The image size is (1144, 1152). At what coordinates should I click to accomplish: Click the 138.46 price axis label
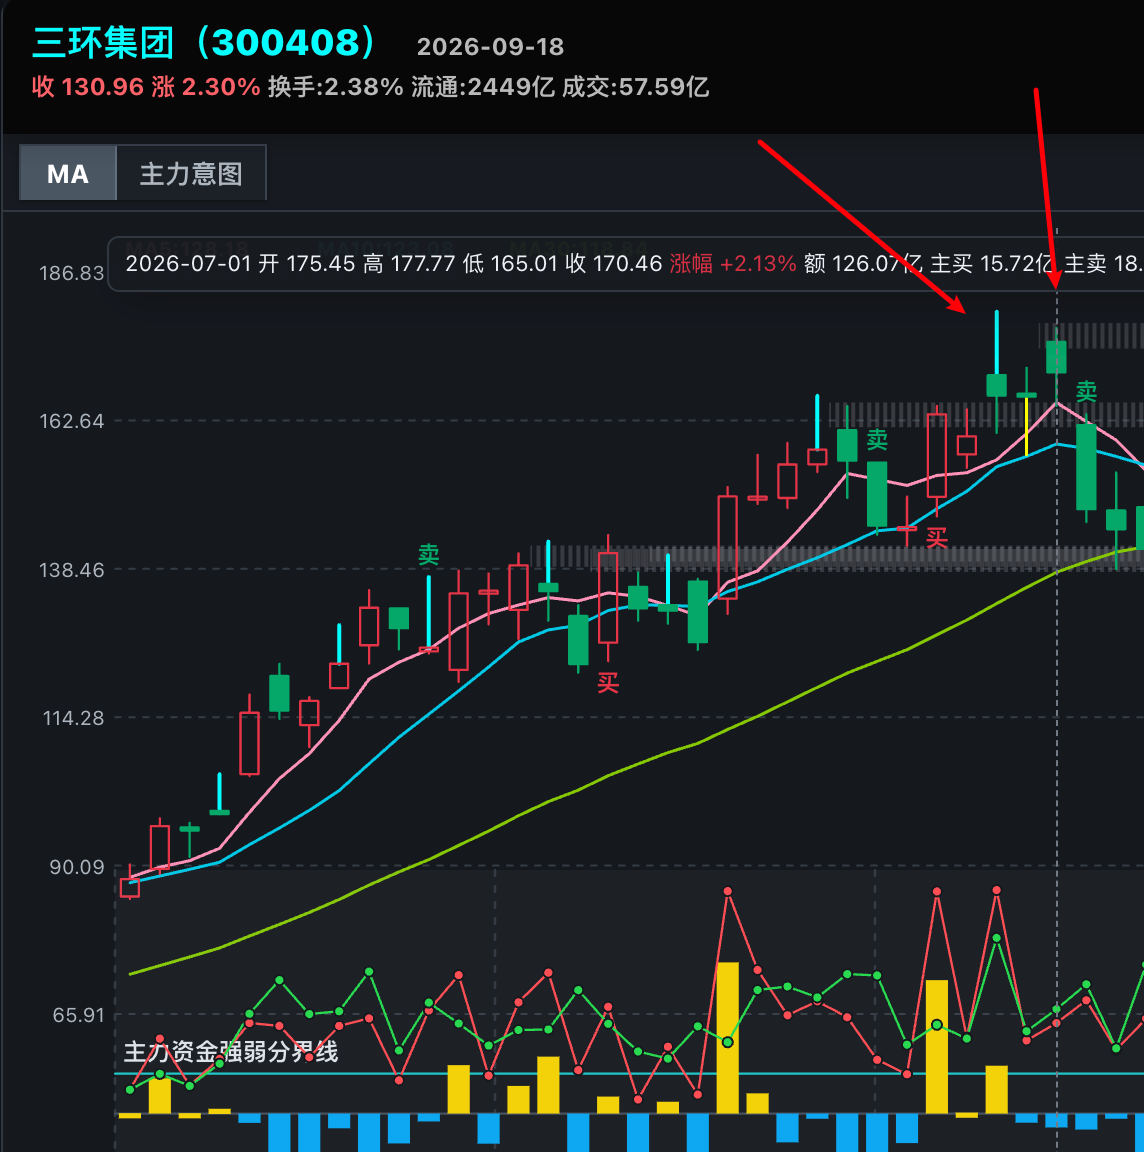pyautogui.click(x=71, y=569)
